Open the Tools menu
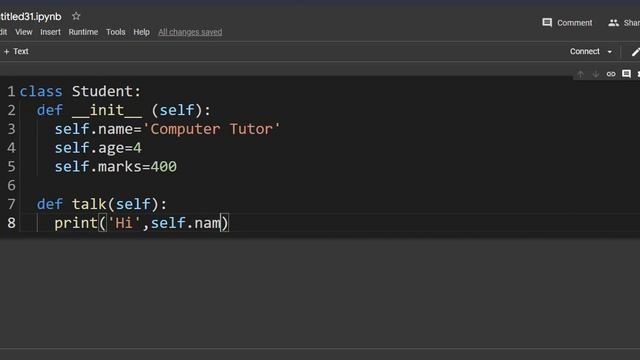Screen dimensions: 640x360 (x=116, y=32)
